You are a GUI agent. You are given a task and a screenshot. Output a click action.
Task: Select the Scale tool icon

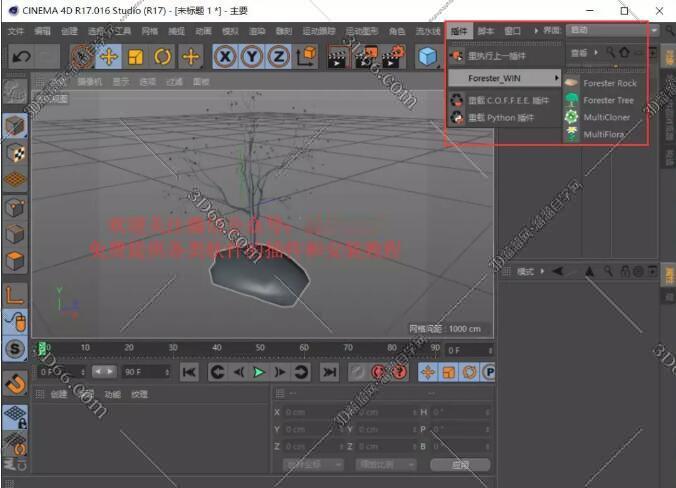coord(135,56)
